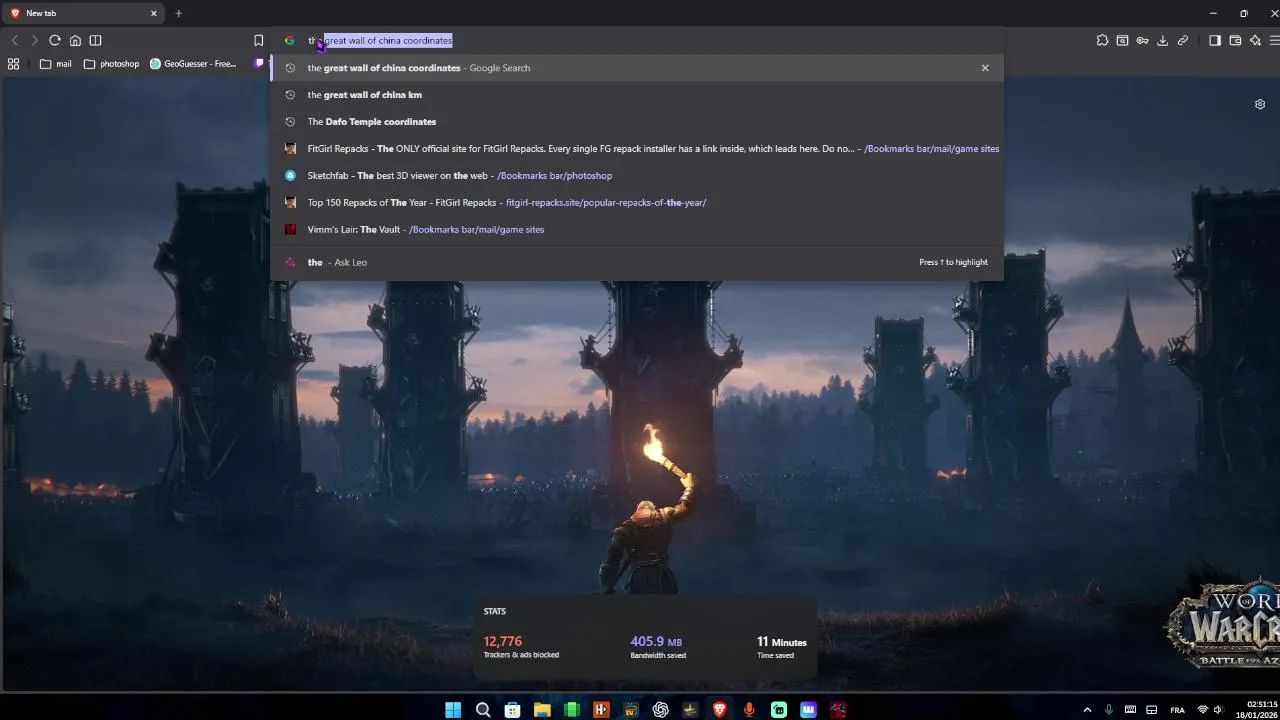Select Top 150 Repacks of The Year suggestion

click(637, 203)
